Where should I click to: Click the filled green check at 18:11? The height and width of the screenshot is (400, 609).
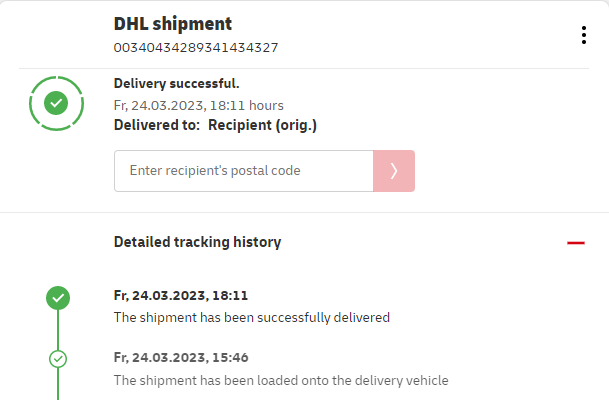tap(58, 297)
